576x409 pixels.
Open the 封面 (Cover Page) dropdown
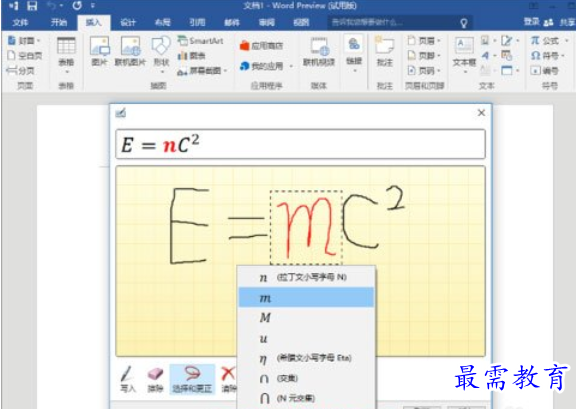(x=24, y=40)
